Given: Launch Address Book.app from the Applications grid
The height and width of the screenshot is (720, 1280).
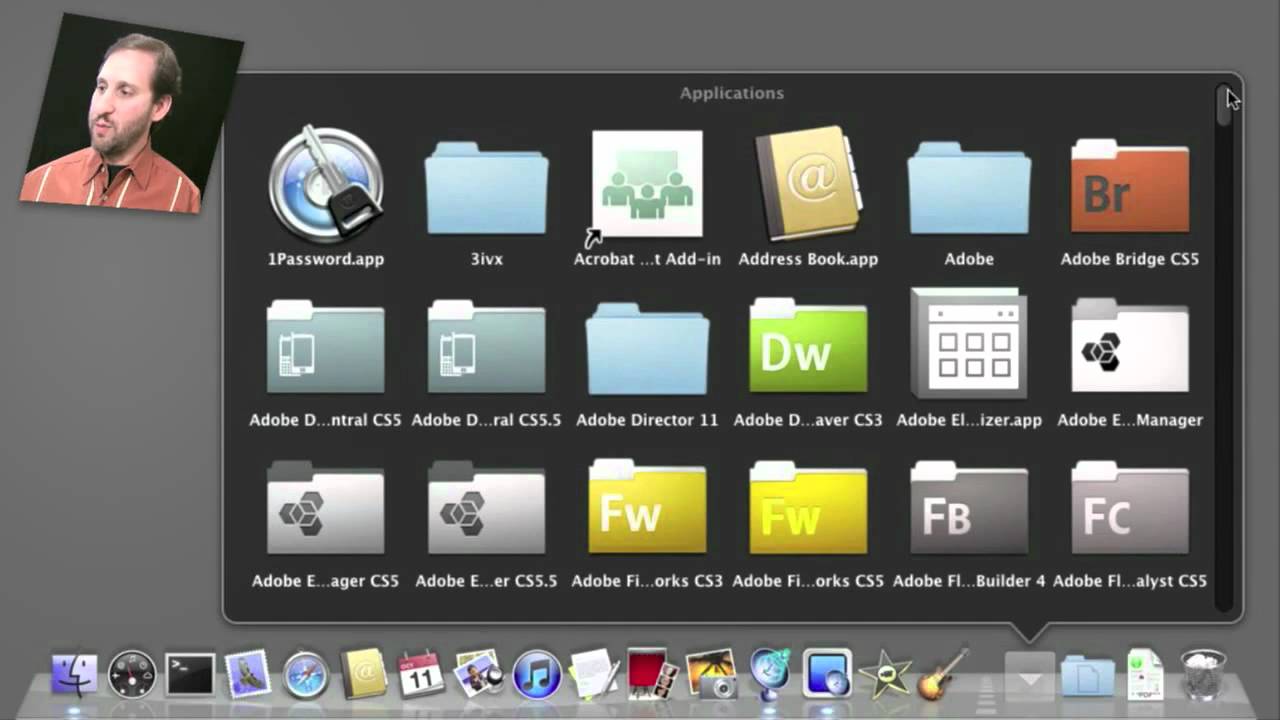Looking at the screenshot, I should click(808, 183).
